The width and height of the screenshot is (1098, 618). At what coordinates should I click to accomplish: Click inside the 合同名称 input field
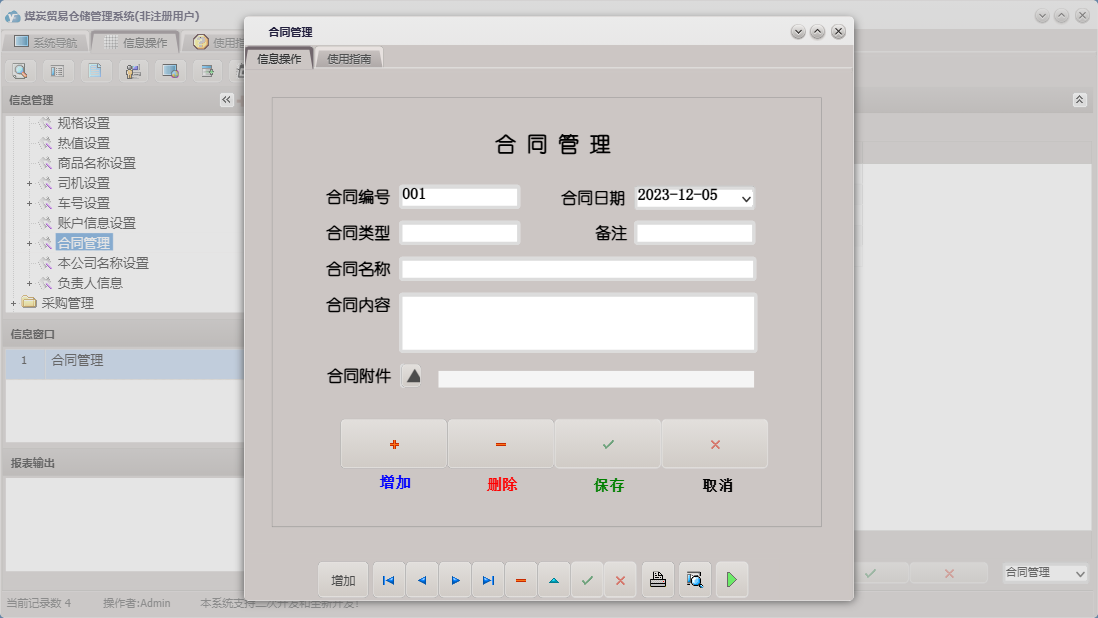coord(578,268)
